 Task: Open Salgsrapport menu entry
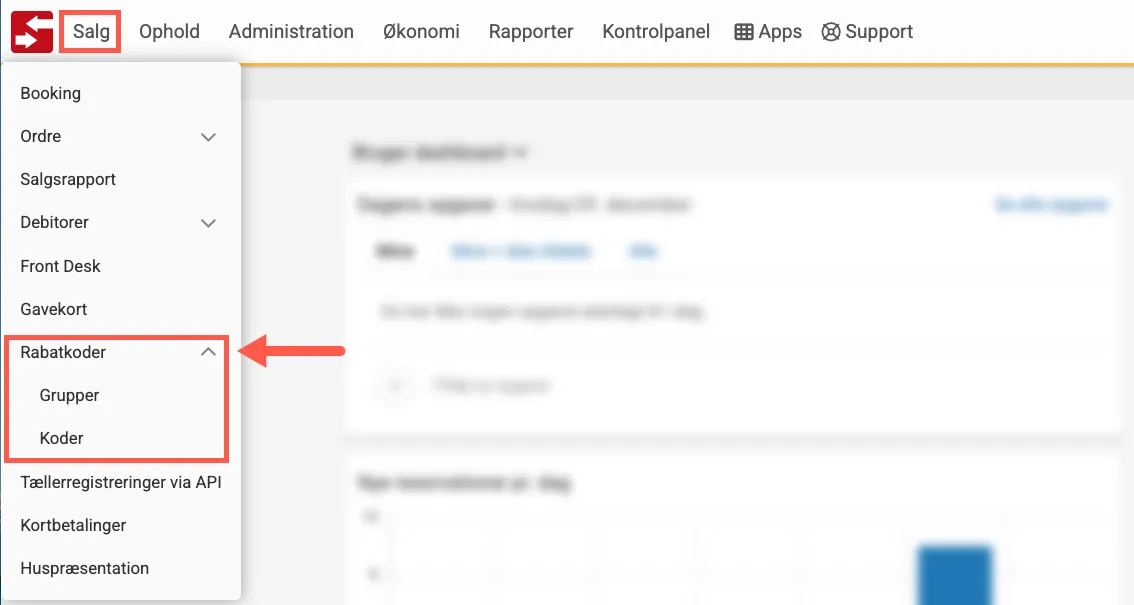(x=68, y=180)
